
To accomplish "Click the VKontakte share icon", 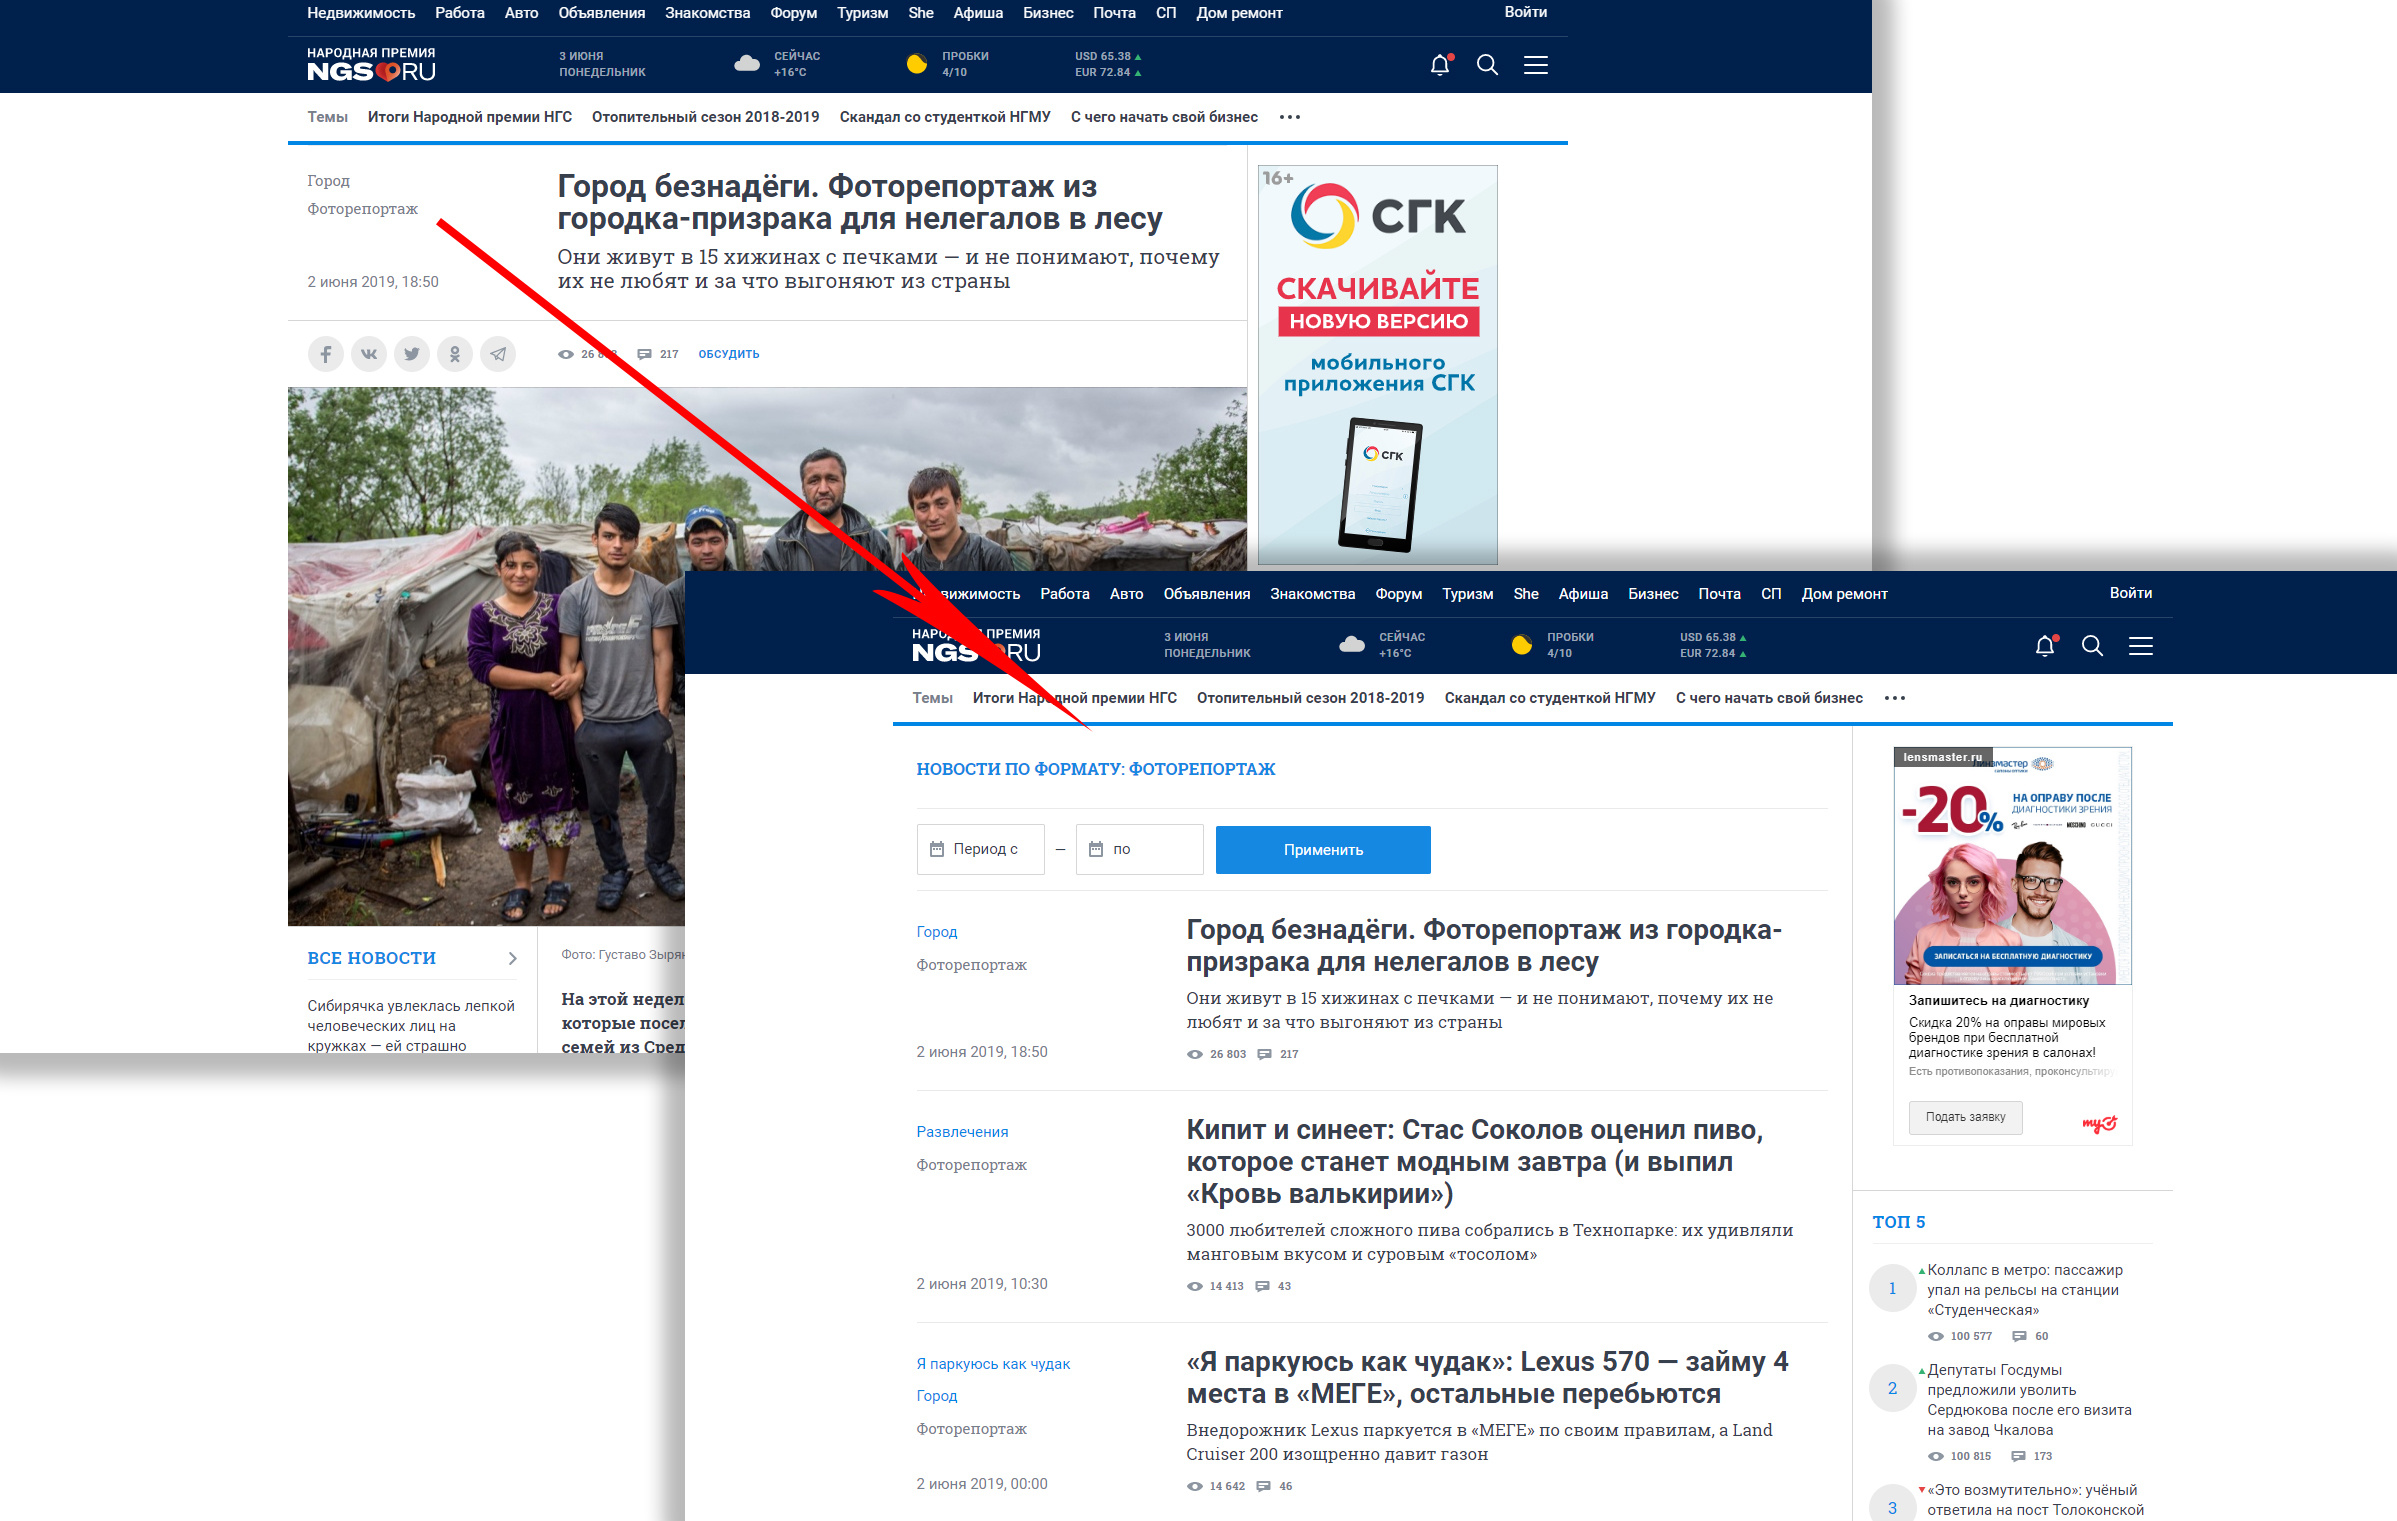I will click(x=367, y=354).
